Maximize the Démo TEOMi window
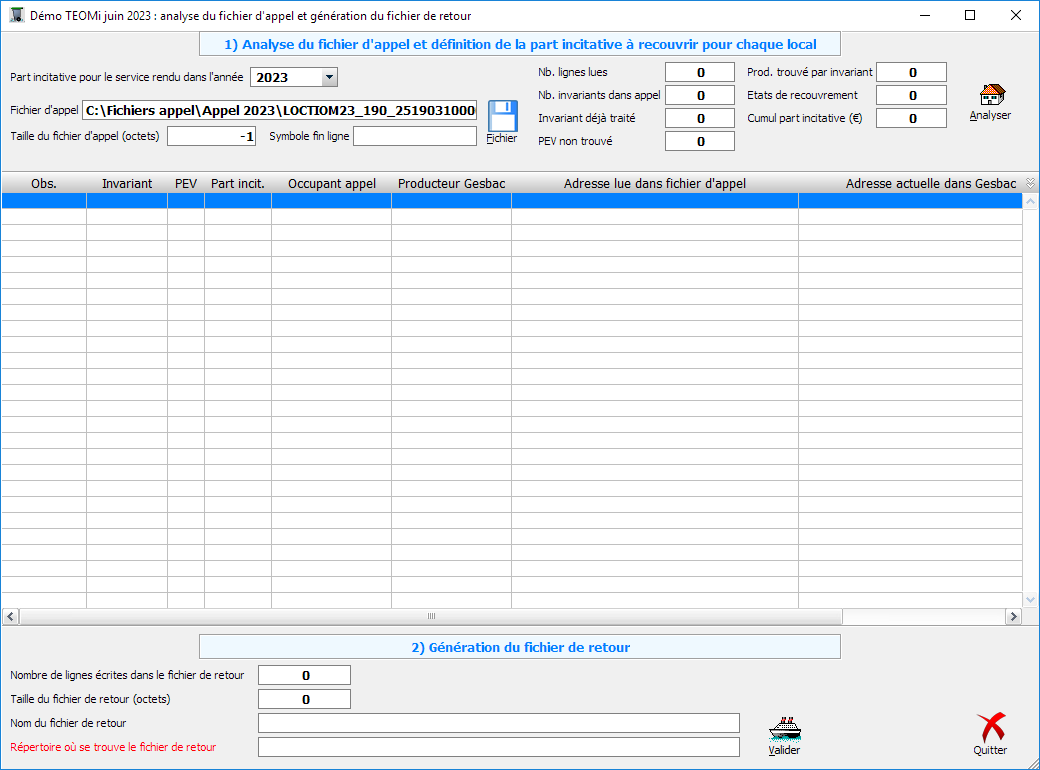The width and height of the screenshot is (1040, 770). pyautogui.click(x=969, y=16)
